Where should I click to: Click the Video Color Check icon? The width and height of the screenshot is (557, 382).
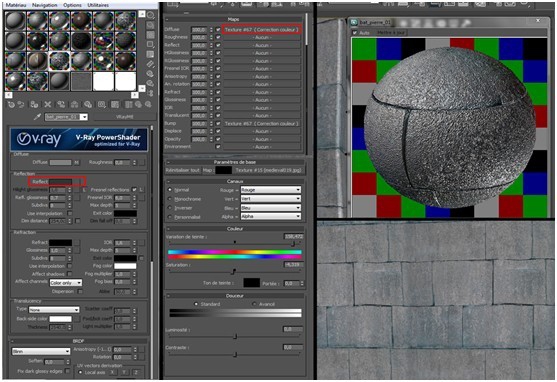[151, 54]
